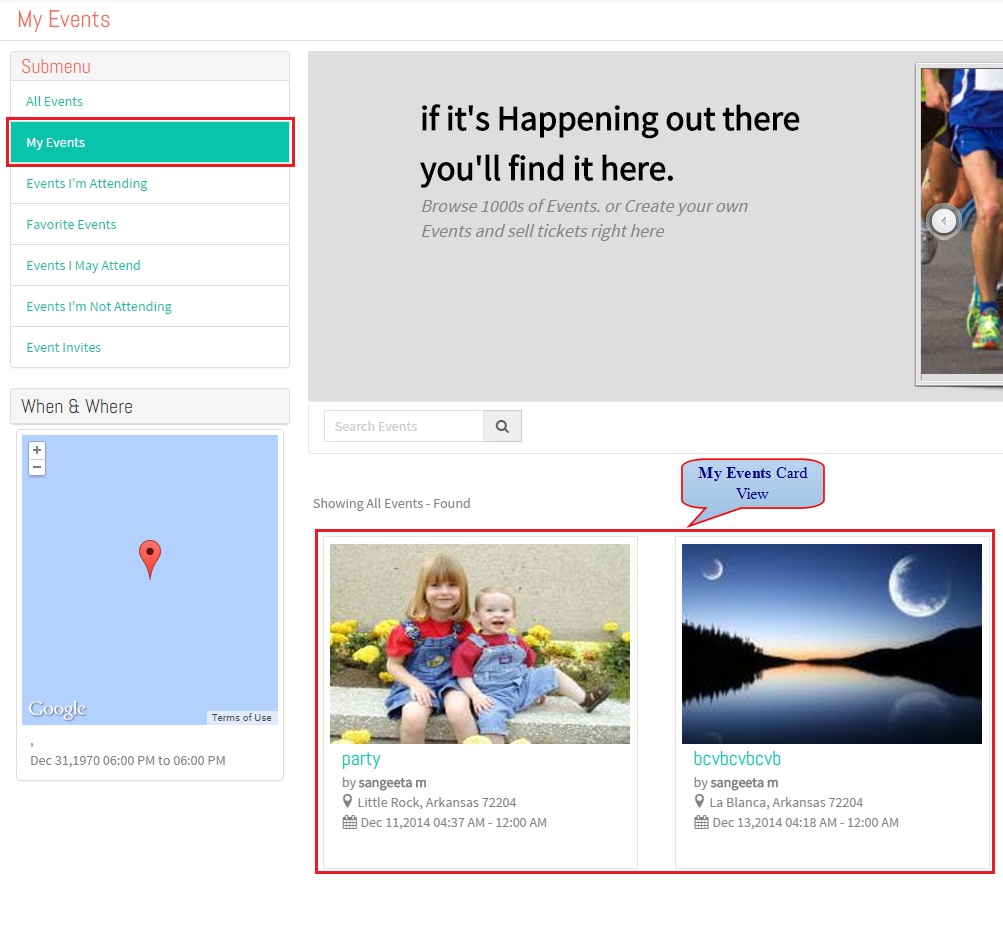The image size is (1003, 942).
Task: Open Event Invites
Action: pos(63,347)
